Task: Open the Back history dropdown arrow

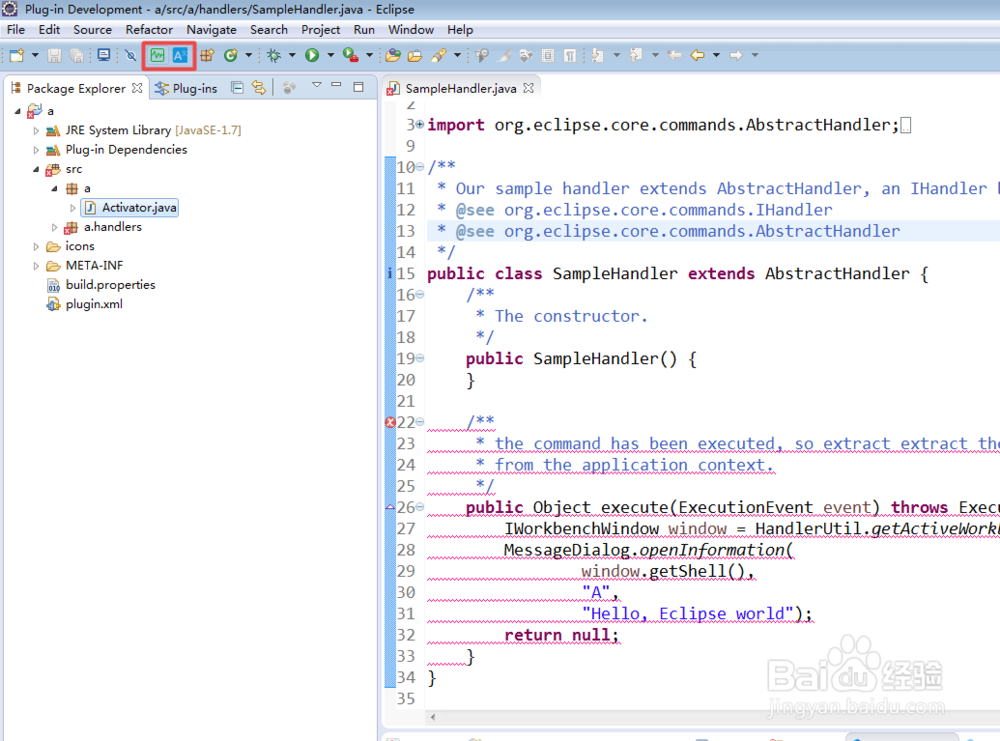Action: 716,55
